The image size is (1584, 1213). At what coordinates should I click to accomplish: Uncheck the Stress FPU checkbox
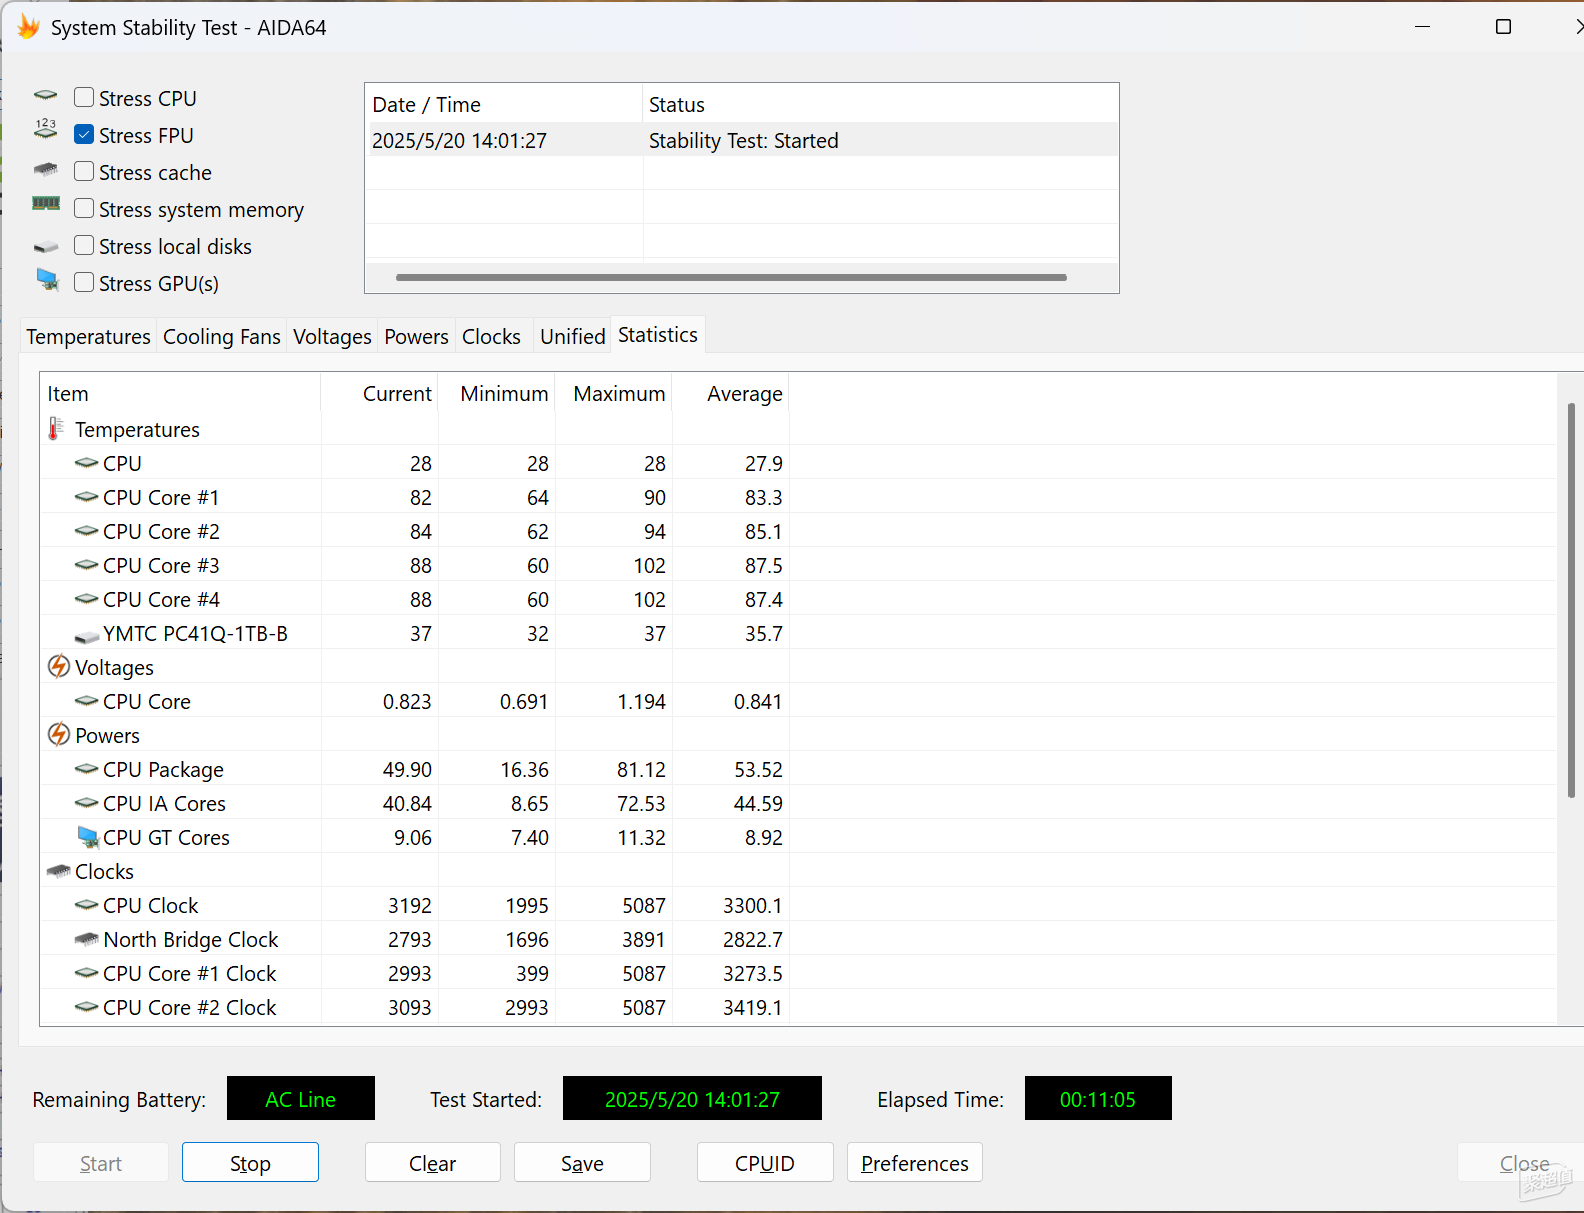(x=84, y=135)
